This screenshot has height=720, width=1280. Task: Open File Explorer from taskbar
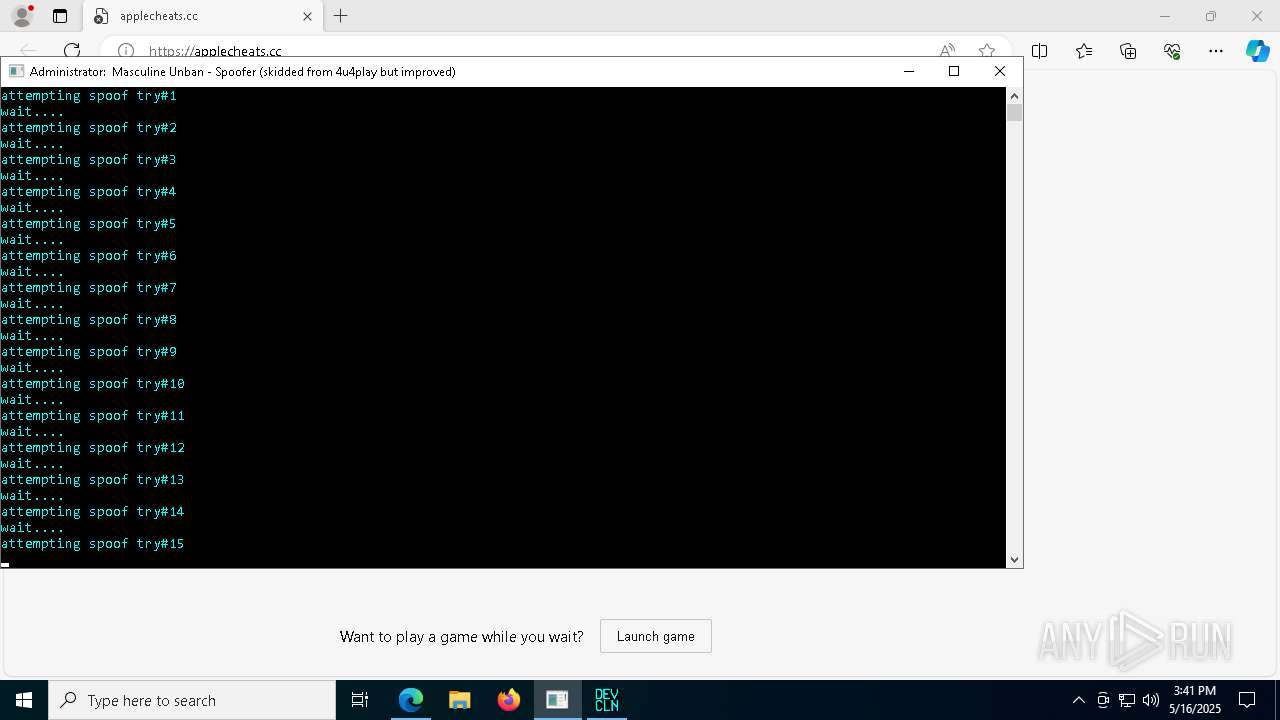click(x=459, y=700)
